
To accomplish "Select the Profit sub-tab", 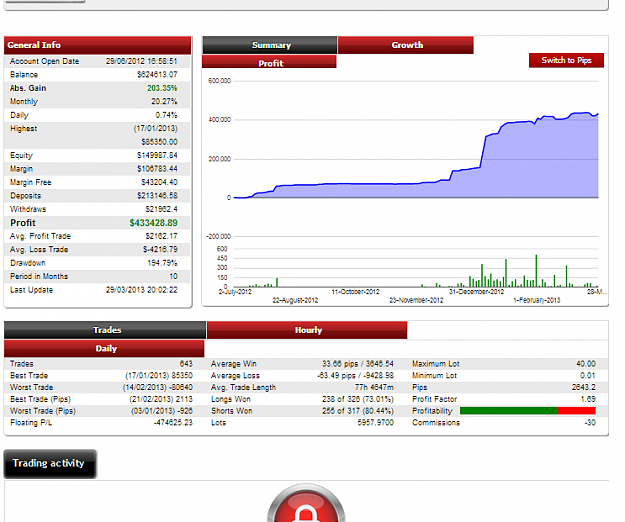I will pos(269,62).
